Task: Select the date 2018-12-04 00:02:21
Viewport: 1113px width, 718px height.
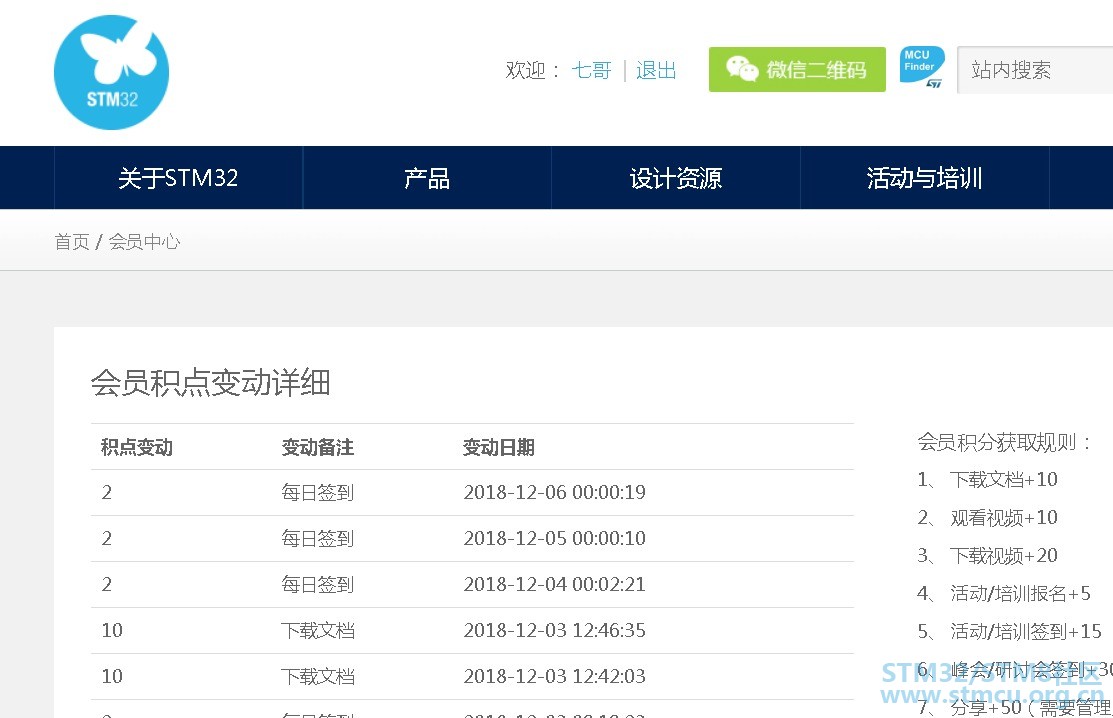Action: point(554,585)
